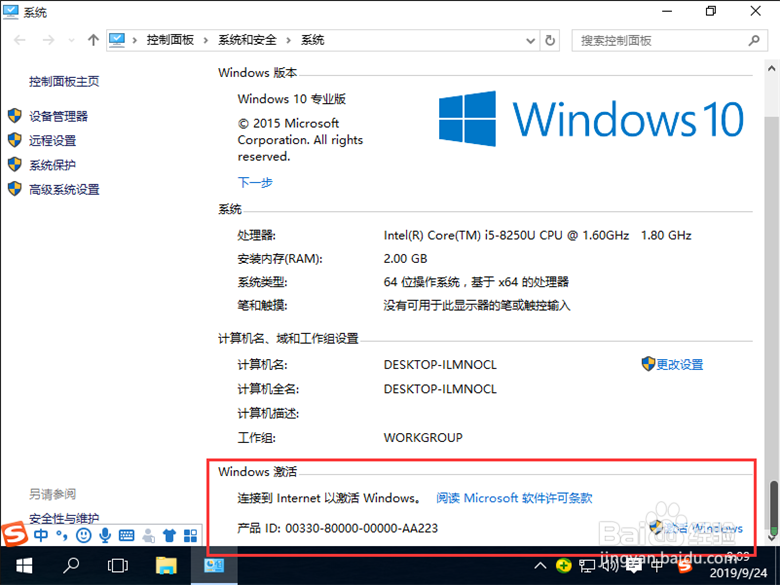780x585 pixels.
Task: Open Task View on taskbar
Action: [x=117, y=566]
